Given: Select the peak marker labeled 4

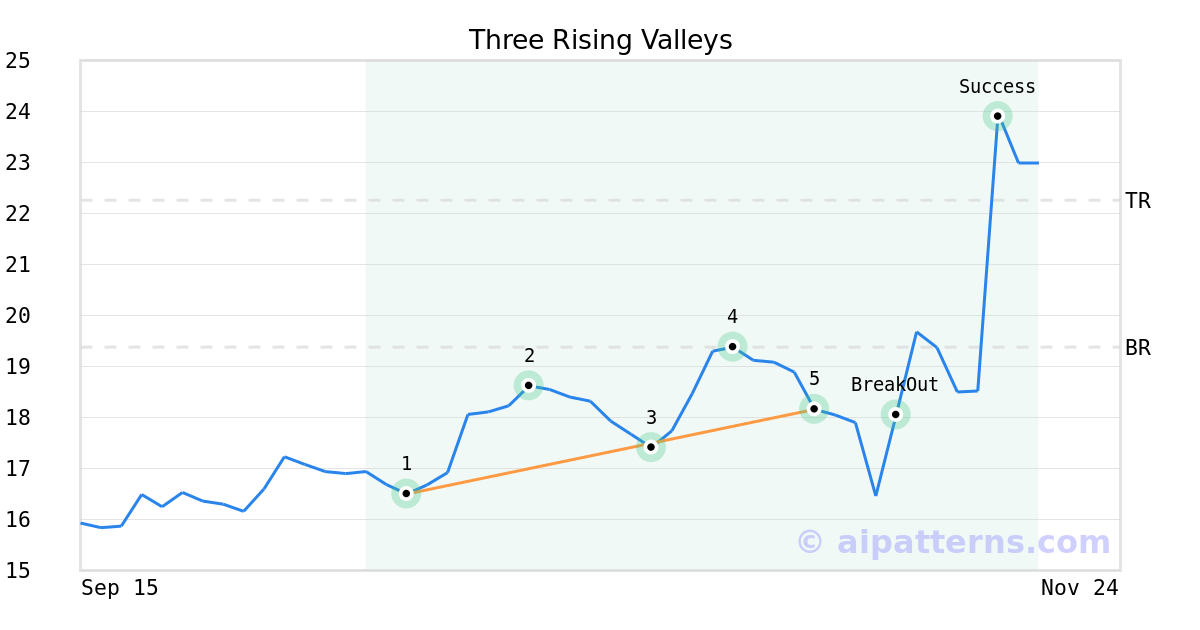Looking at the screenshot, I should coord(732,347).
